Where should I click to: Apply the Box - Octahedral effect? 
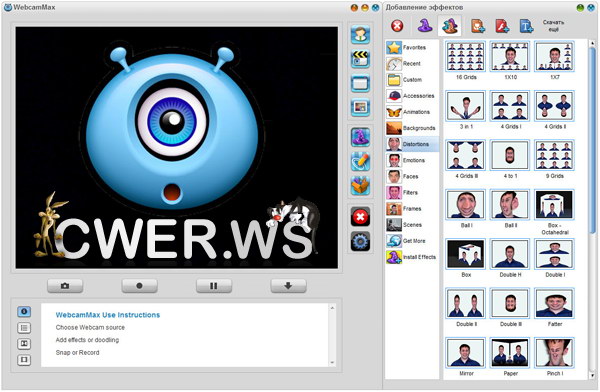tap(554, 204)
